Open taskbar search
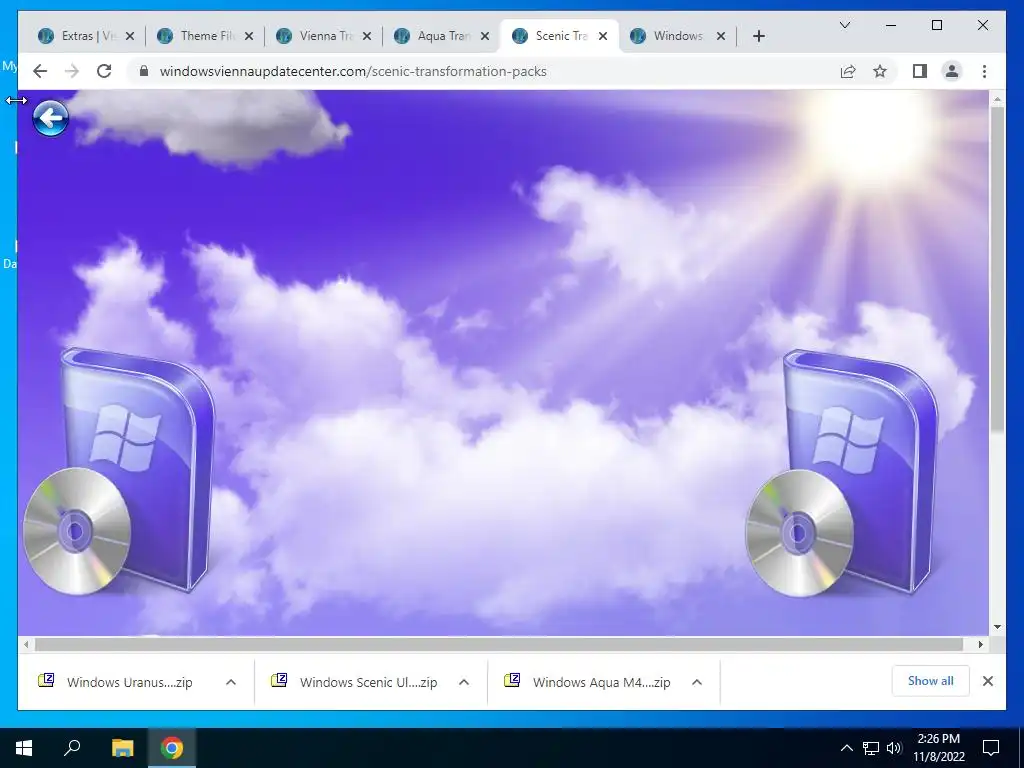 click(72, 748)
